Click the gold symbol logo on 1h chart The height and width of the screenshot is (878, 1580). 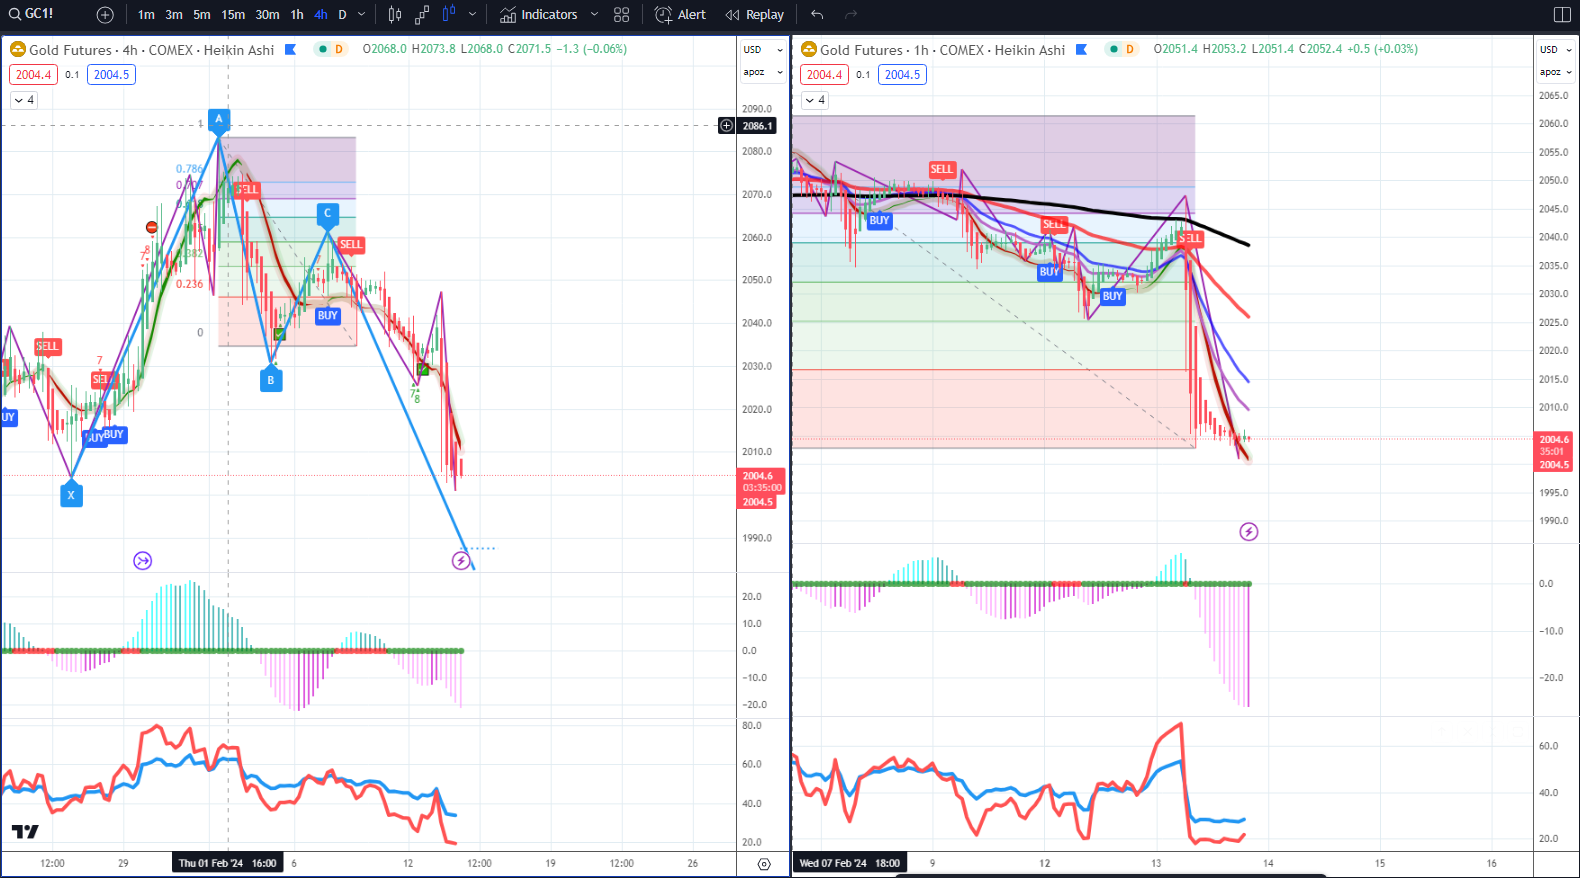[809, 49]
